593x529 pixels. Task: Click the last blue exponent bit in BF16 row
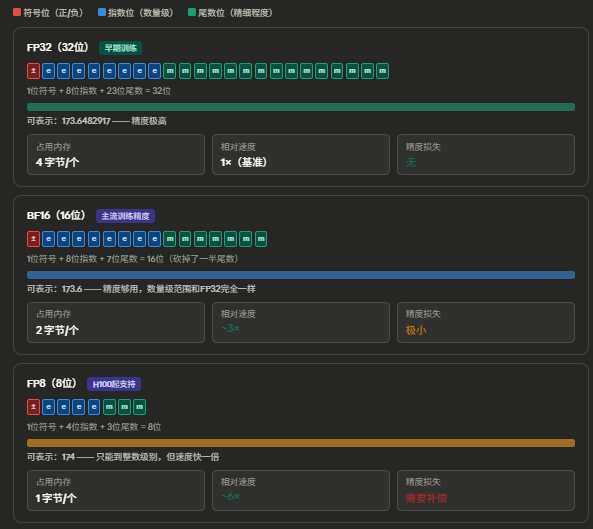click(x=154, y=239)
